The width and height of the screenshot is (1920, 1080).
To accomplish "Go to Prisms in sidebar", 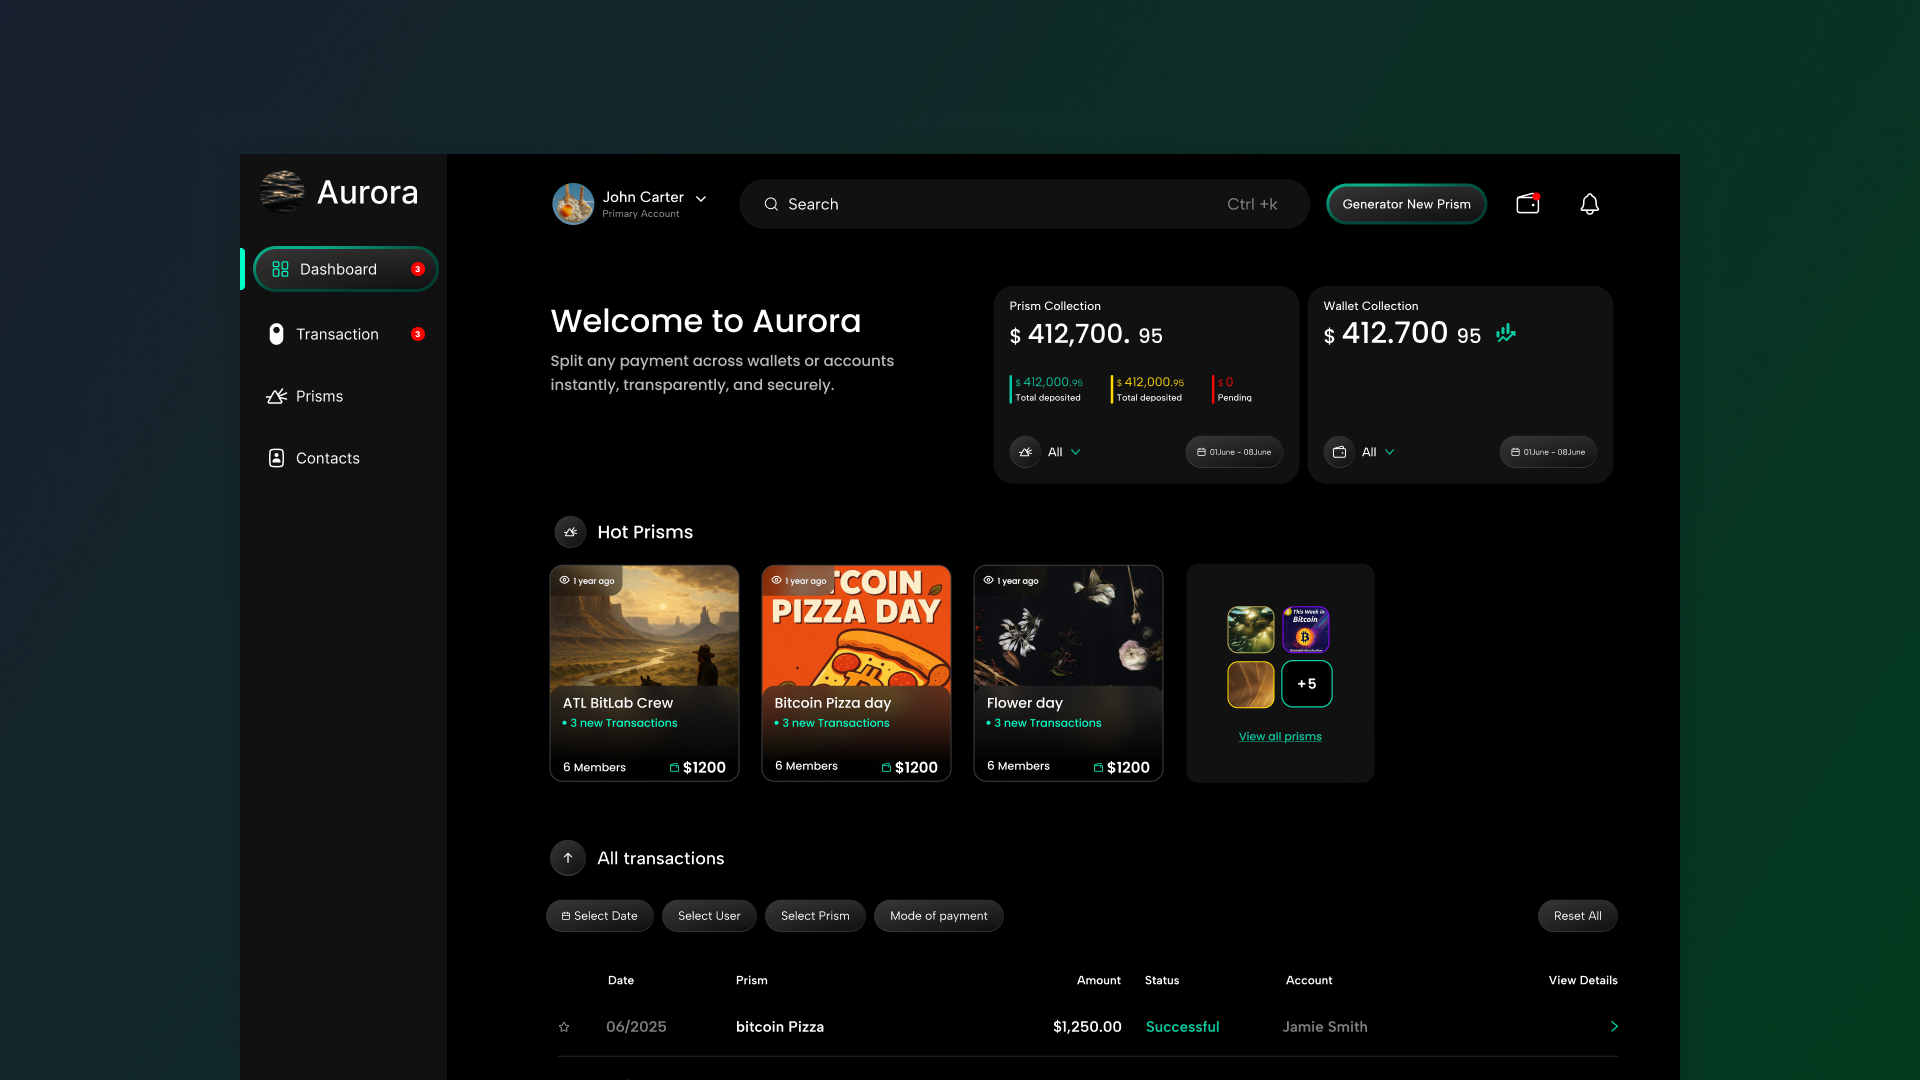I will tap(305, 396).
